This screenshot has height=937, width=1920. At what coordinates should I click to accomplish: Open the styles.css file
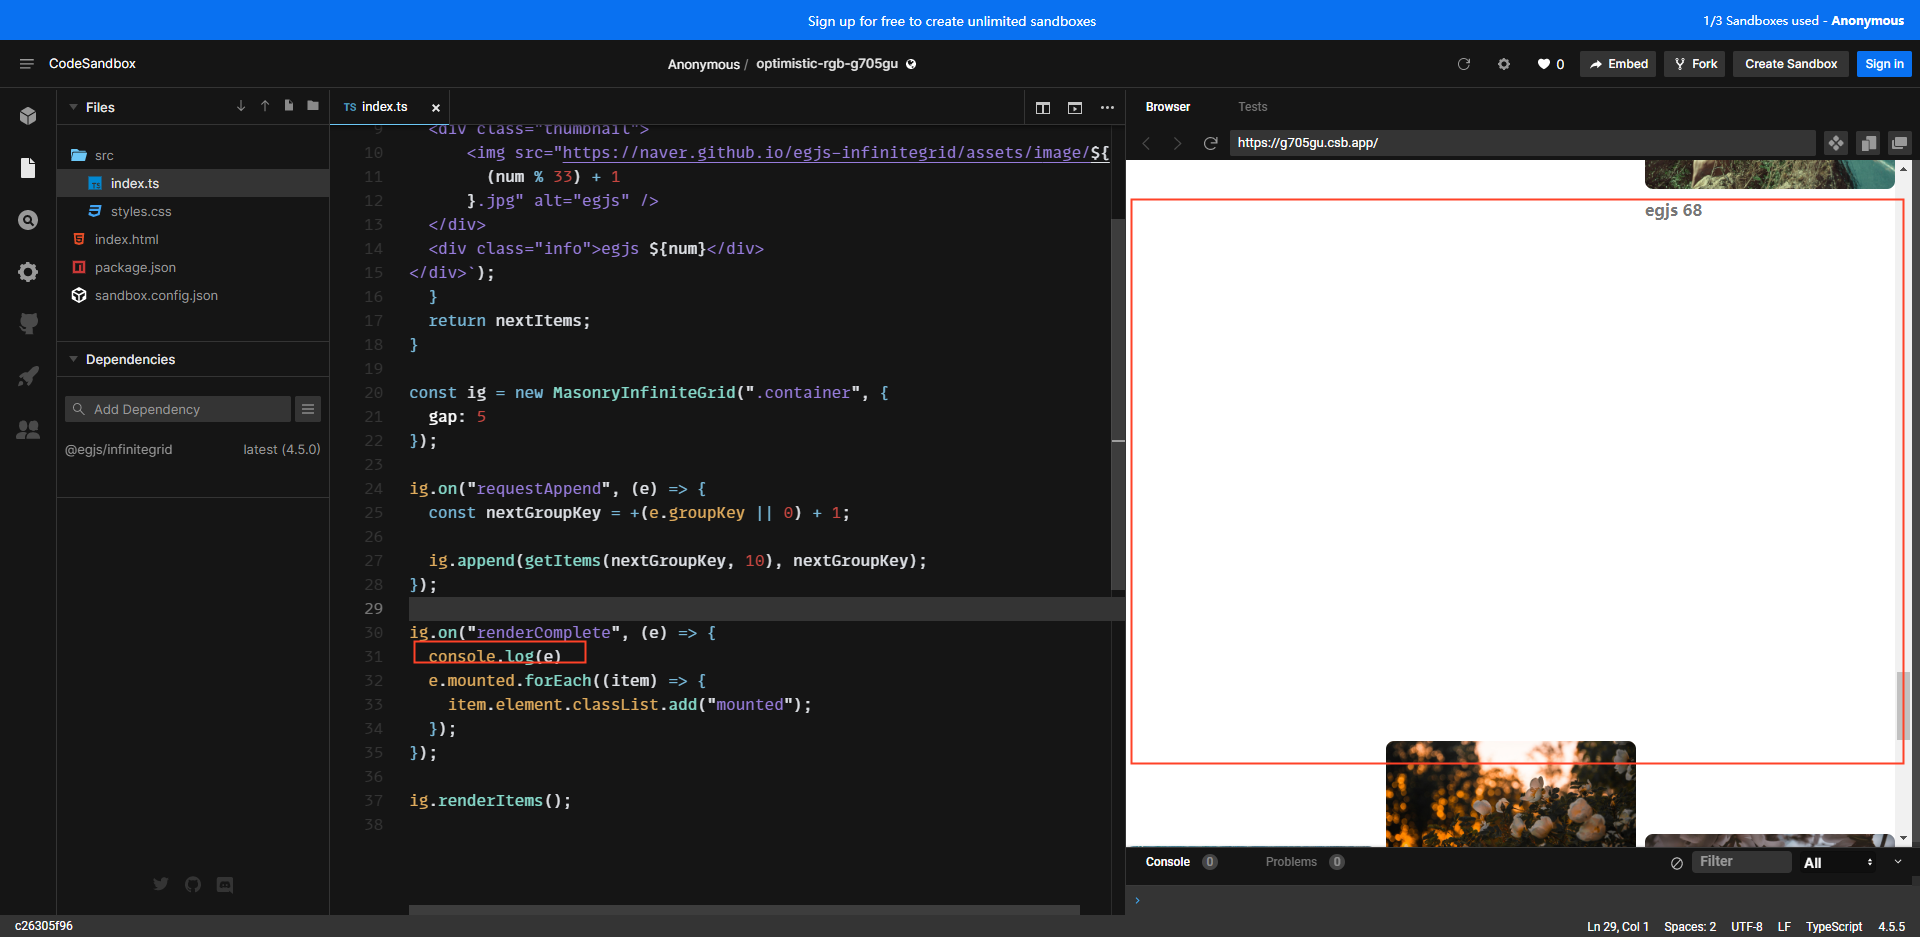click(x=140, y=211)
